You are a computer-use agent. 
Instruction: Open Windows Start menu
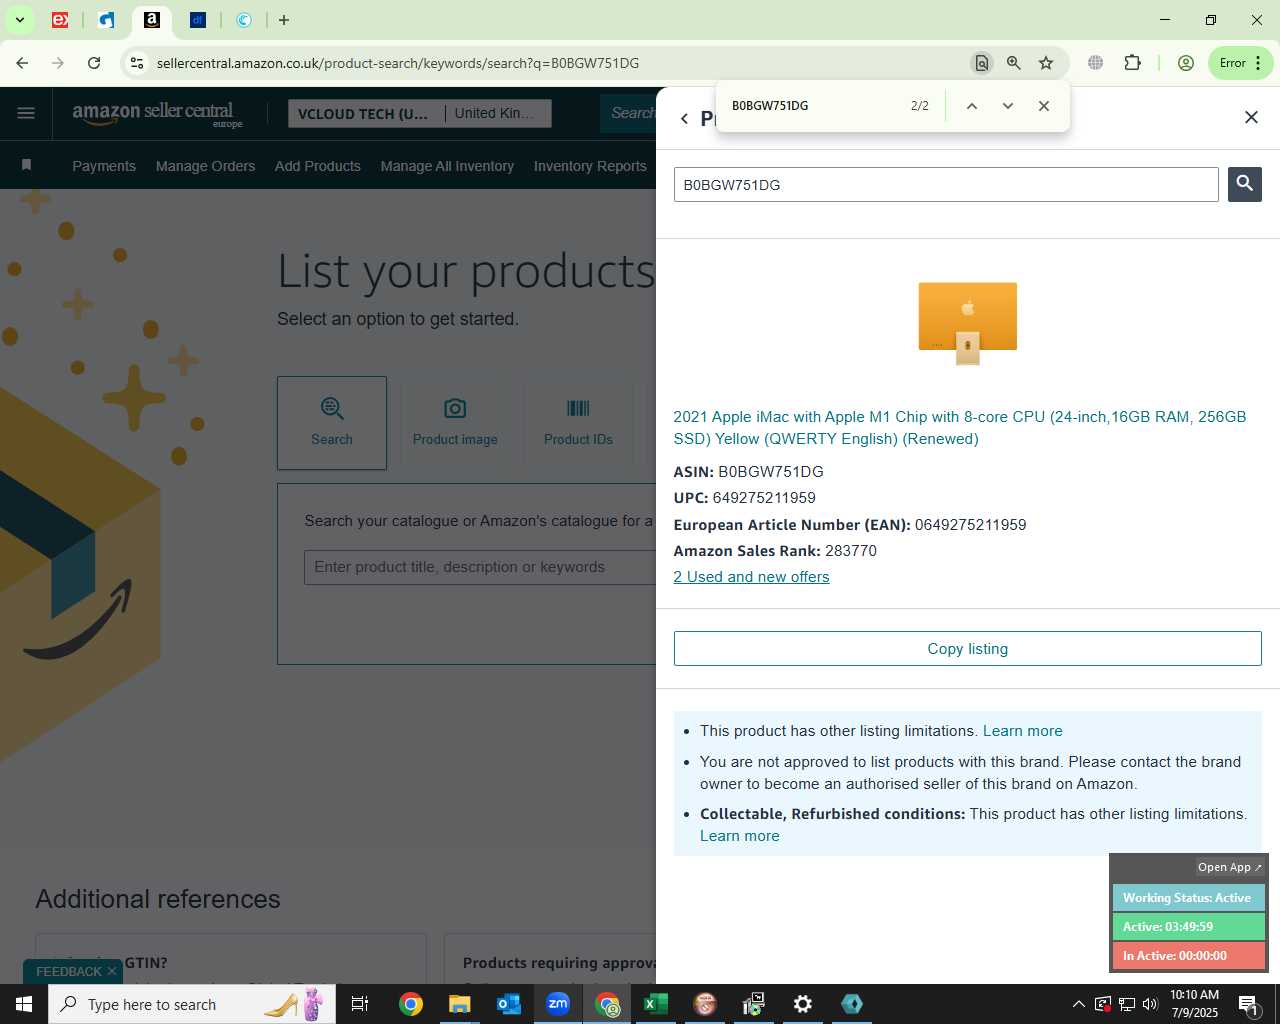24,1004
